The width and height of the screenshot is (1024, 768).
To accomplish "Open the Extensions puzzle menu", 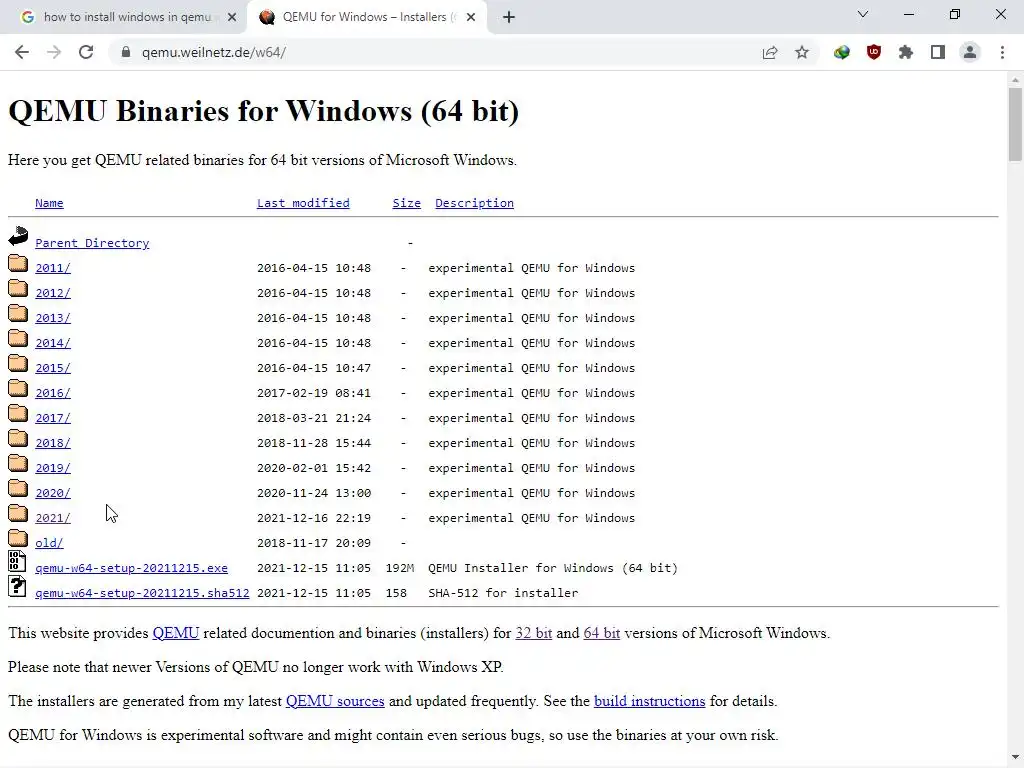I will click(x=906, y=52).
